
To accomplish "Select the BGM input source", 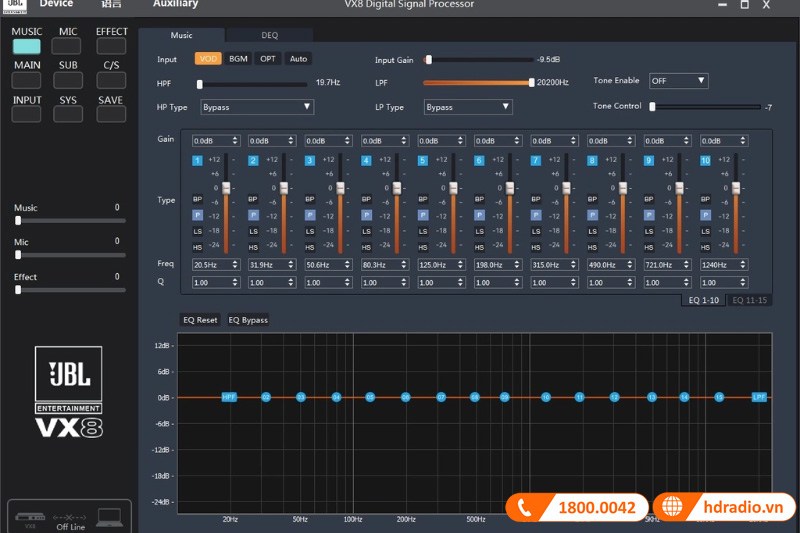I will [x=238, y=59].
